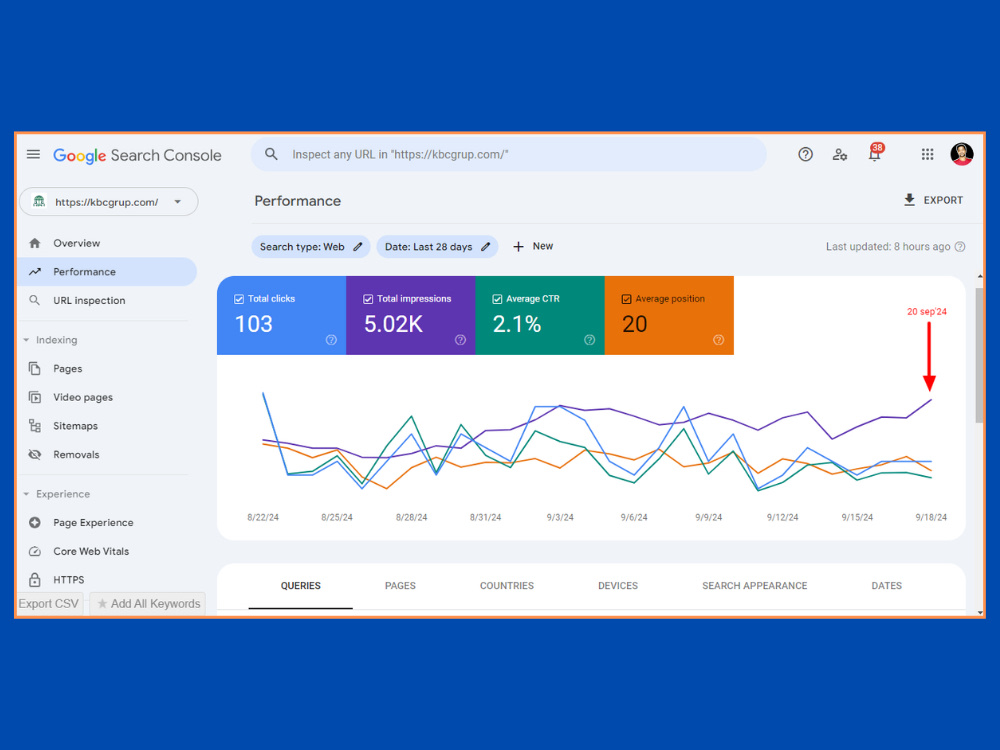Click the scrollbar up arrow
Screen dimensions: 1000x750
(980, 276)
